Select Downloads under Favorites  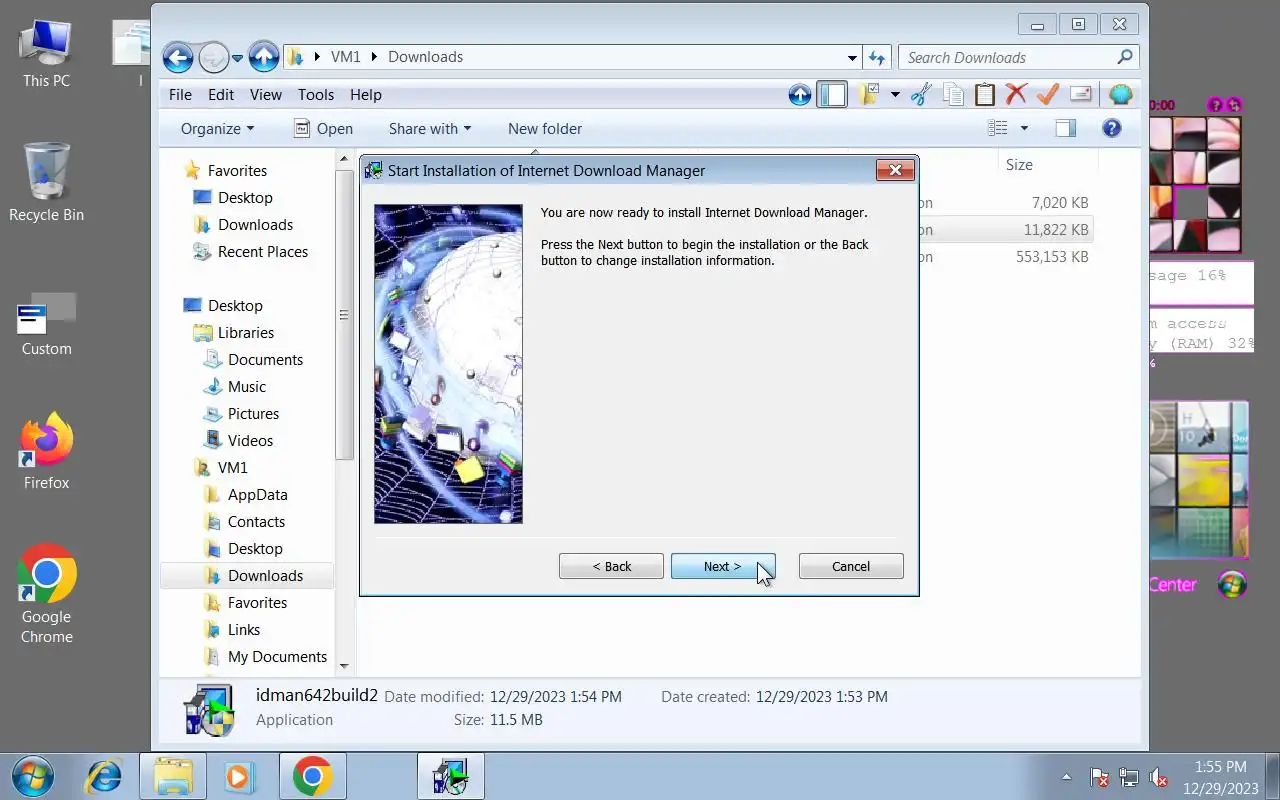[x=255, y=224]
